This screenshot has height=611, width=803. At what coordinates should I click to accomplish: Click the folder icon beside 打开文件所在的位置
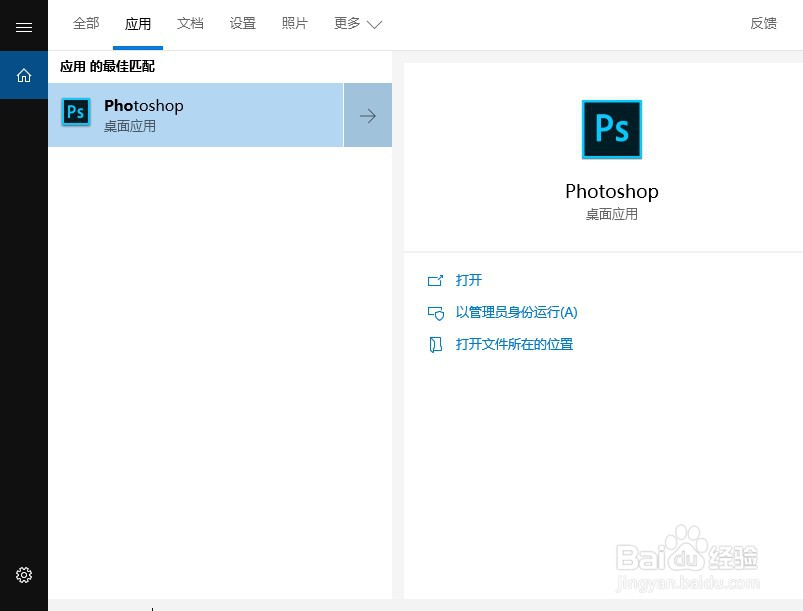435,345
